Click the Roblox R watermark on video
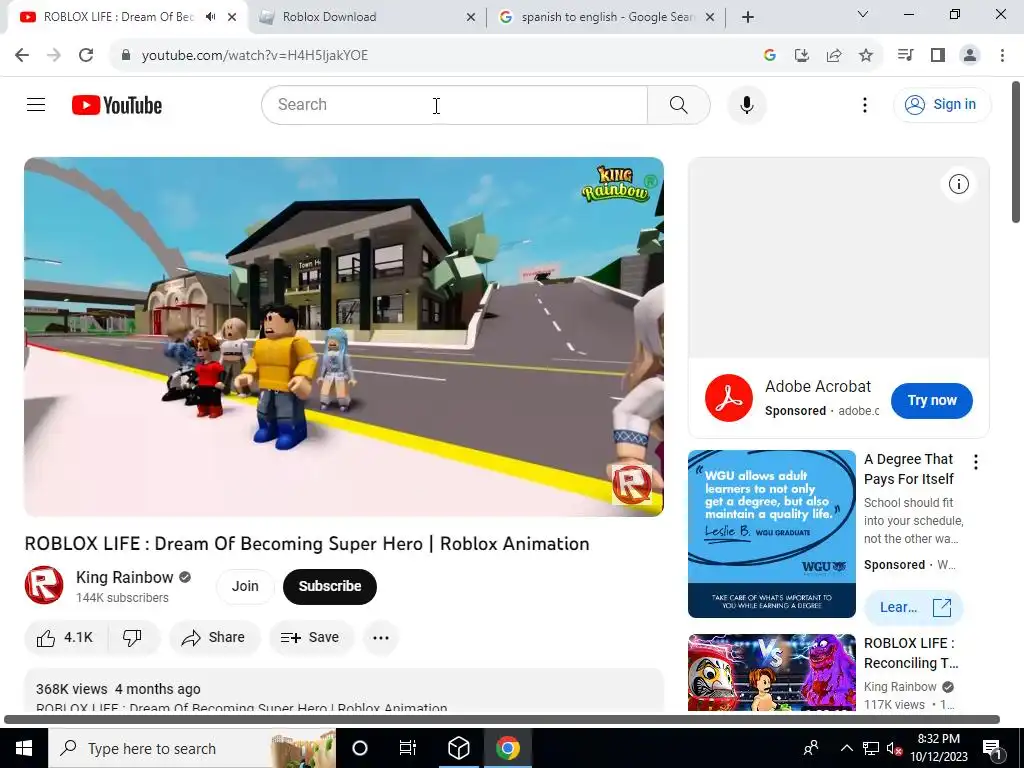The width and height of the screenshot is (1024, 768). pyautogui.click(x=631, y=484)
